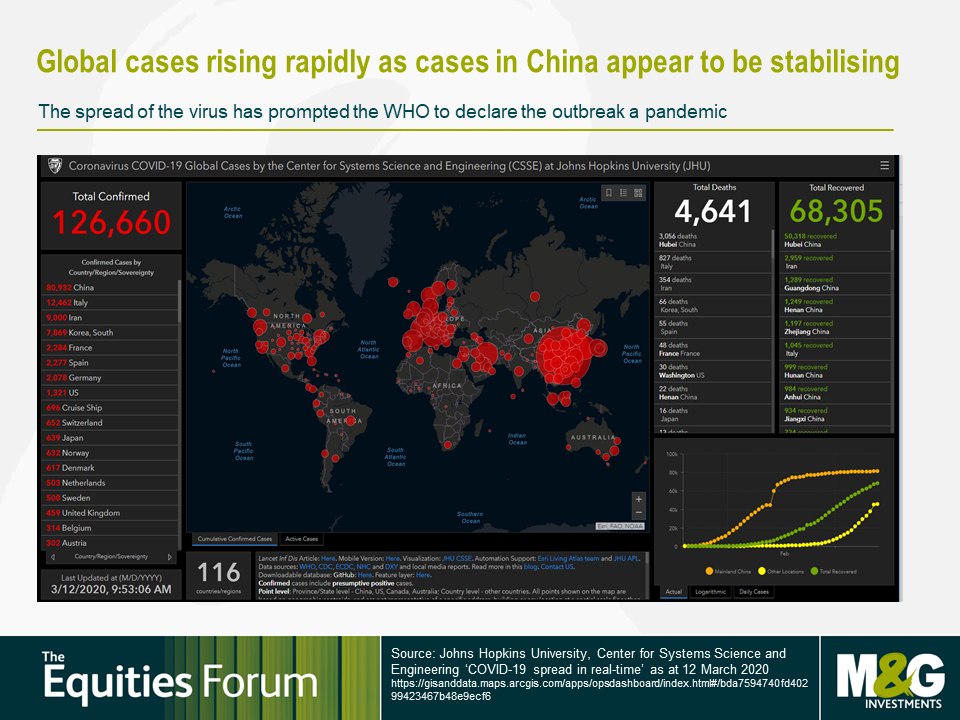Open the DXY data source link
The image size is (960, 720).
coord(391,567)
